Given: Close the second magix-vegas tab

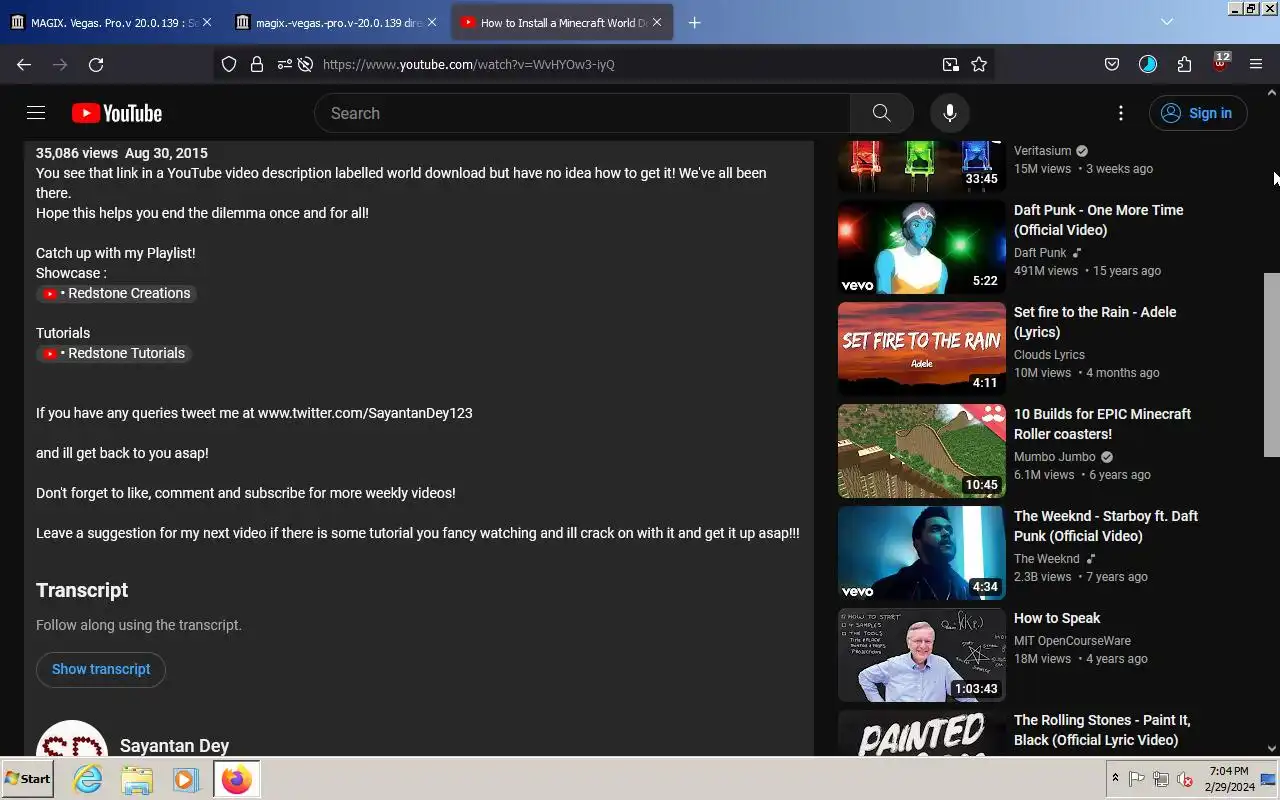Looking at the screenshot, I should point(432,22).
